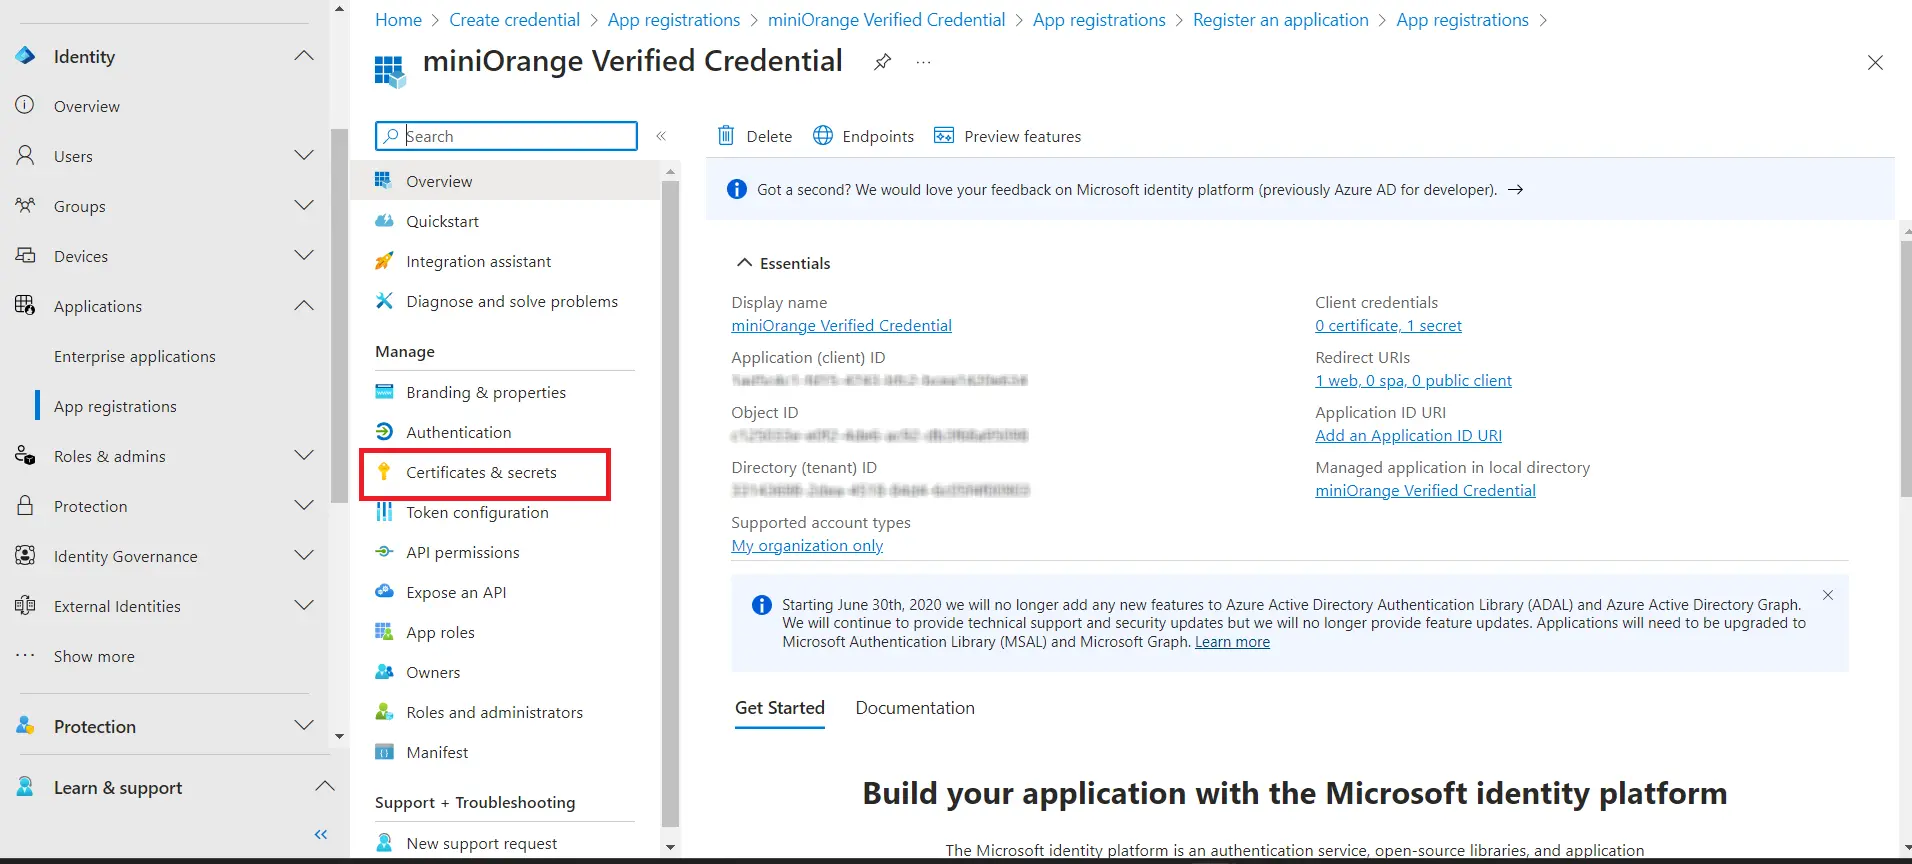Click the Overview grid icon in the resource menu

[384, 181]
